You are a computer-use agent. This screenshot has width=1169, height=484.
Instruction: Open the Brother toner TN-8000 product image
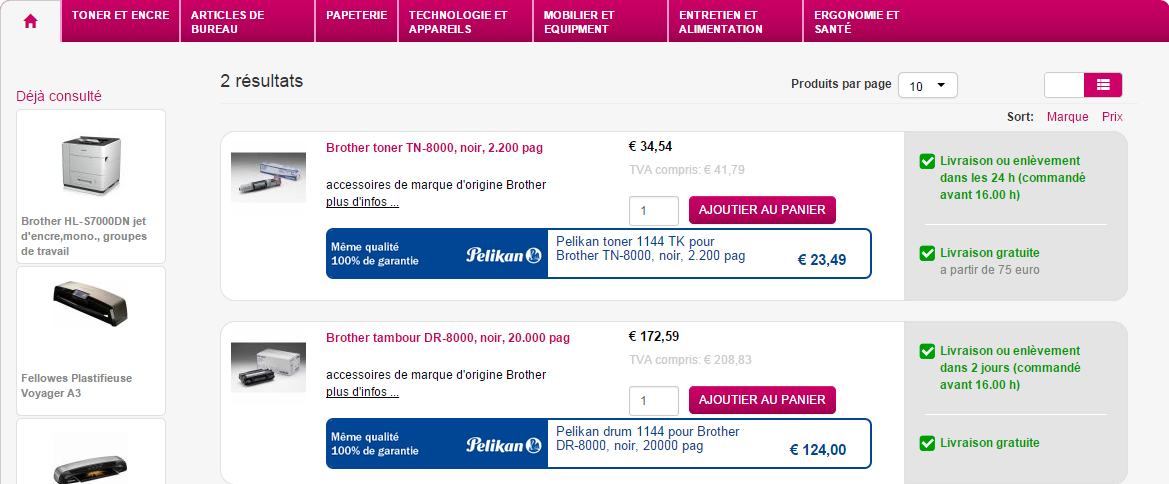pyautogui.click(x=268, y=176)
